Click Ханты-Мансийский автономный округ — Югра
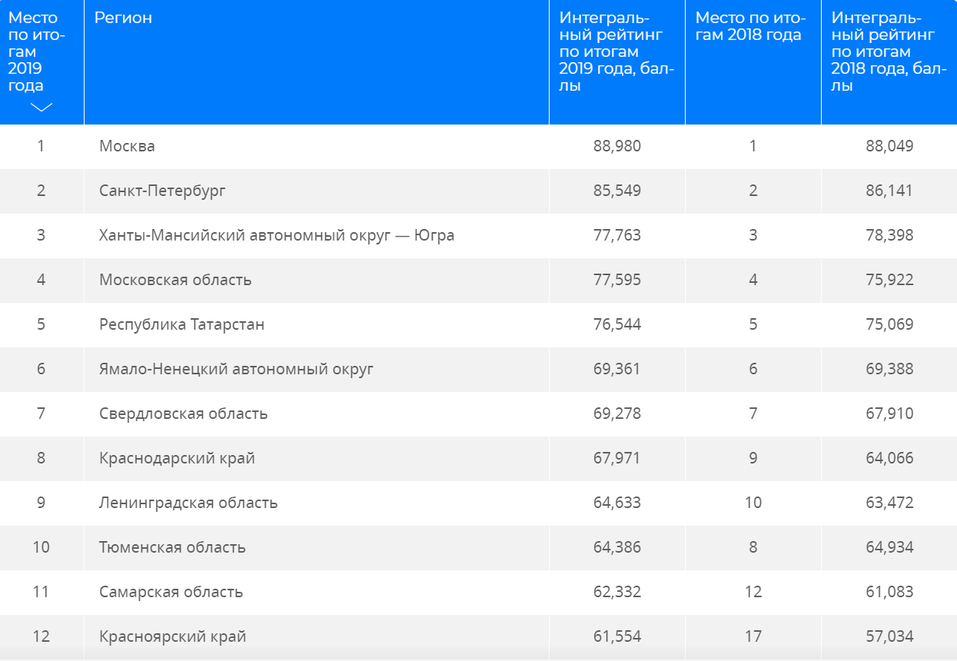Image resolution: width=957 pixels, height=661 pixels. pos(277,236)
